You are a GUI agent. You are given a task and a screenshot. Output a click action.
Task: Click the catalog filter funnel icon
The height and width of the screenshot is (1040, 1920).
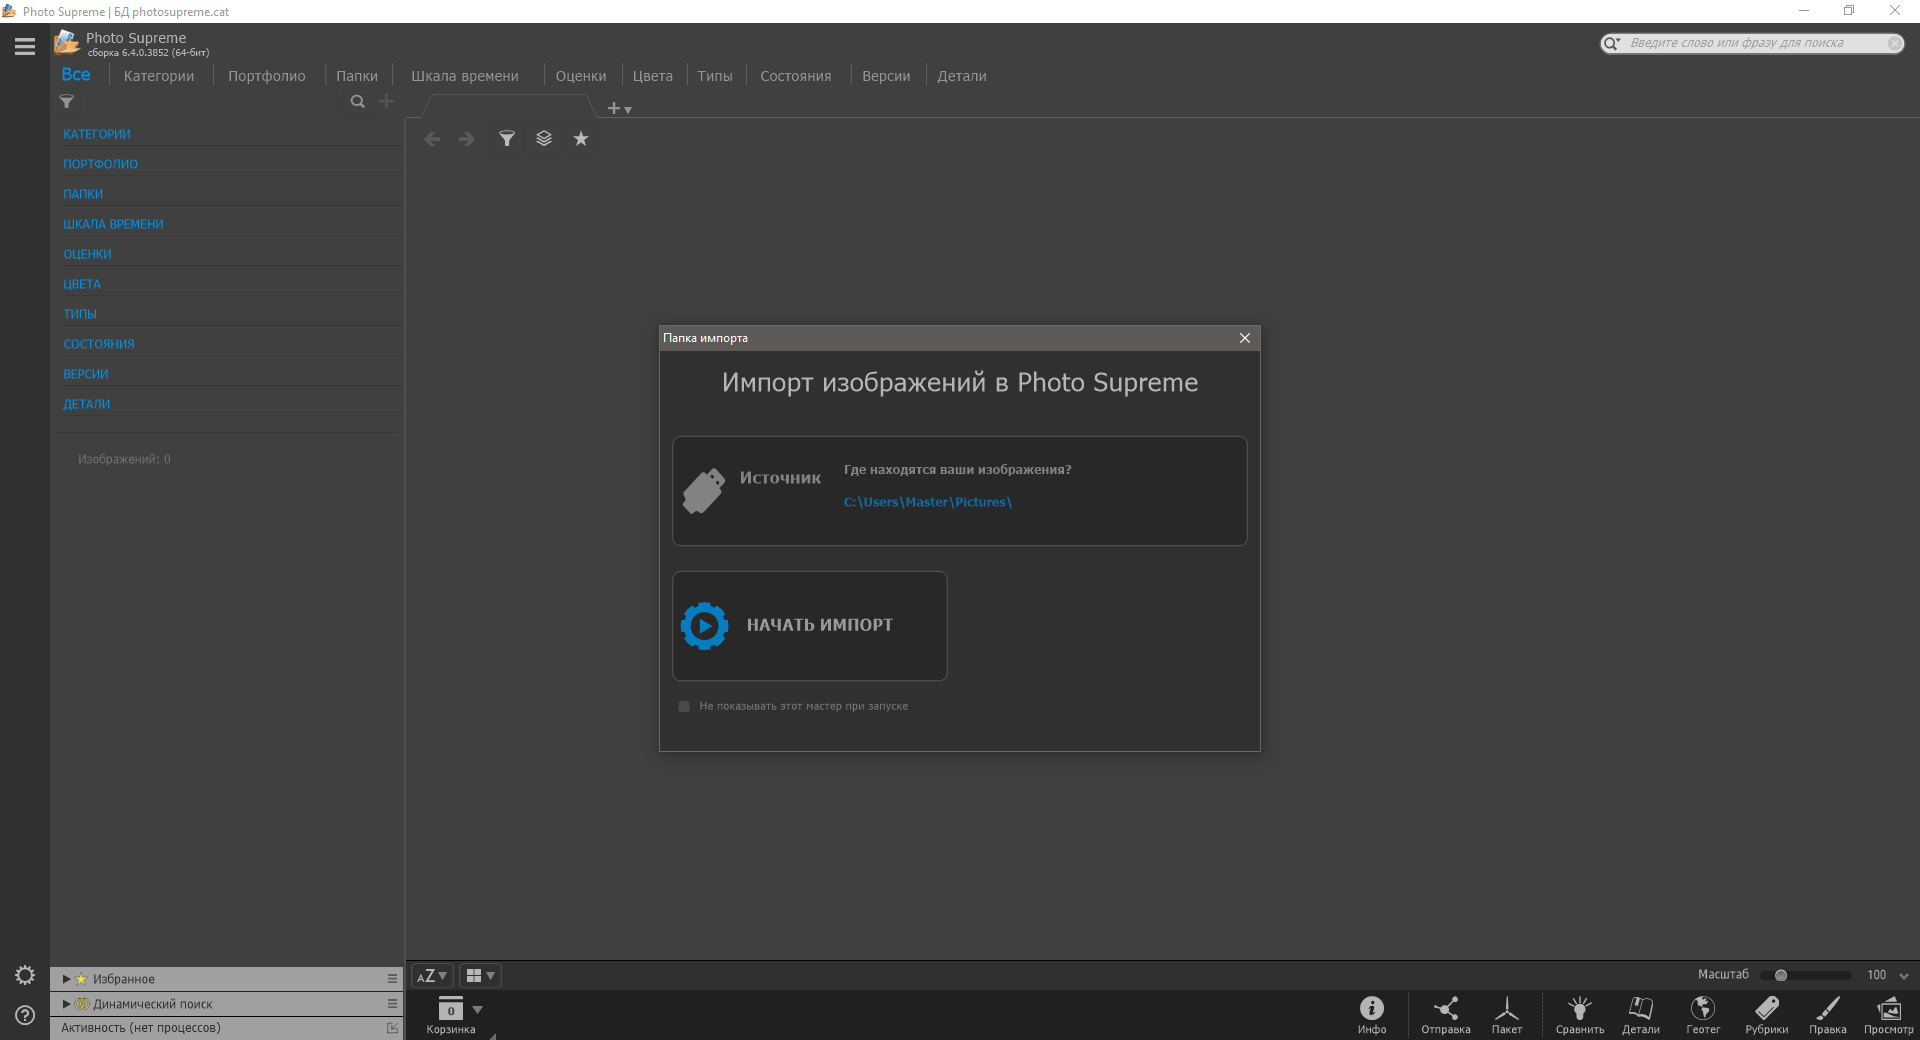pos(67,102)
